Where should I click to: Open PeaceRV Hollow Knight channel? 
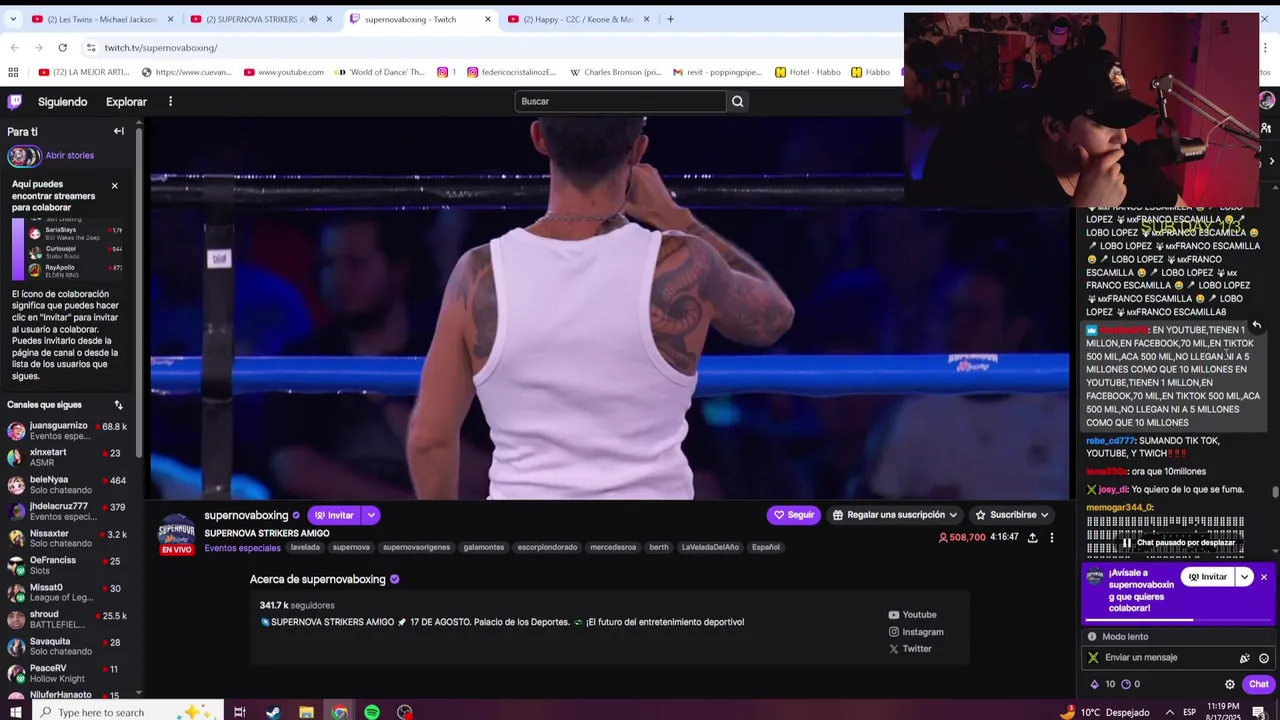[70, 674]
